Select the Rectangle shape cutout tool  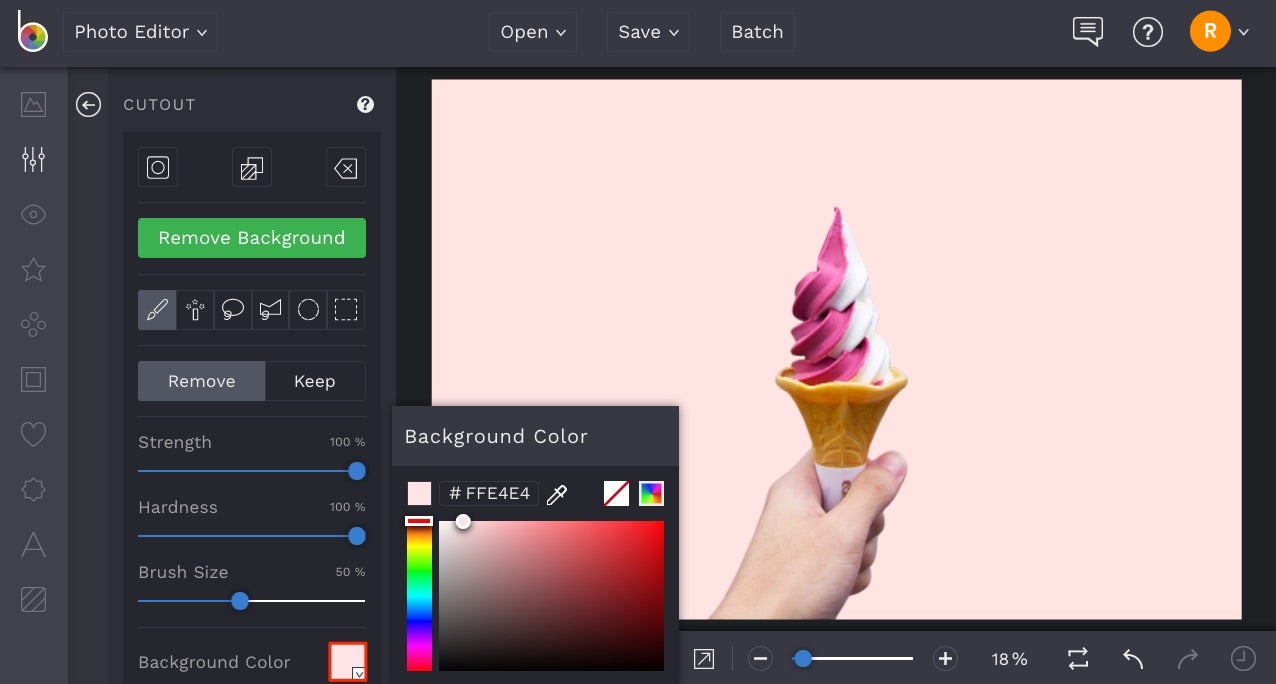345,310
